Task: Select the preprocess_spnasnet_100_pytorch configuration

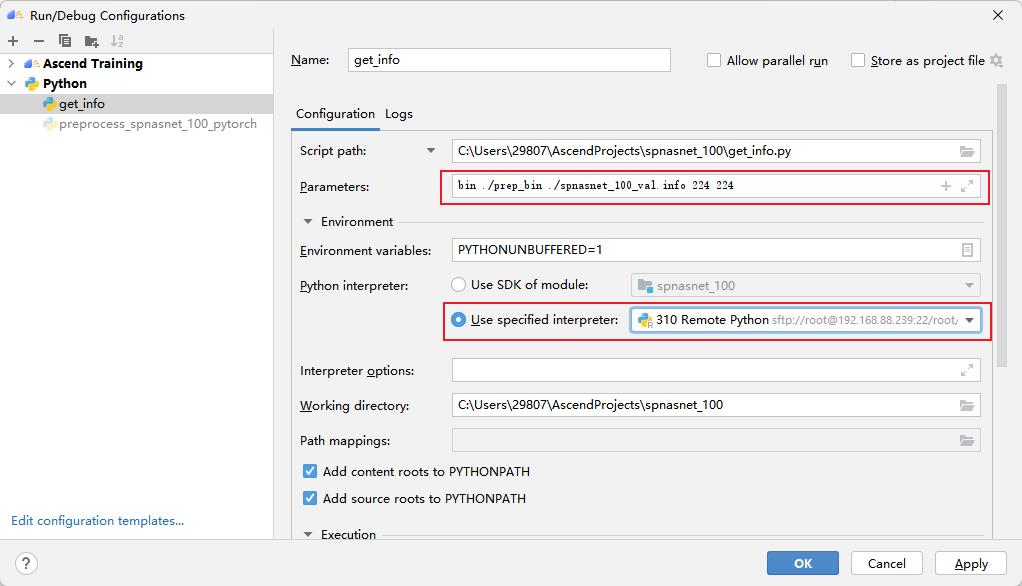Action: (x=155, y=124)
